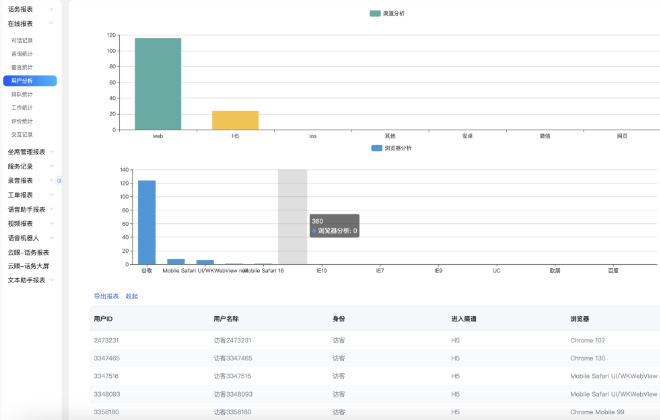Screen dimensions: 660x420
Task: Click the green web bar in channel chart
Action: tap(158, 84)
